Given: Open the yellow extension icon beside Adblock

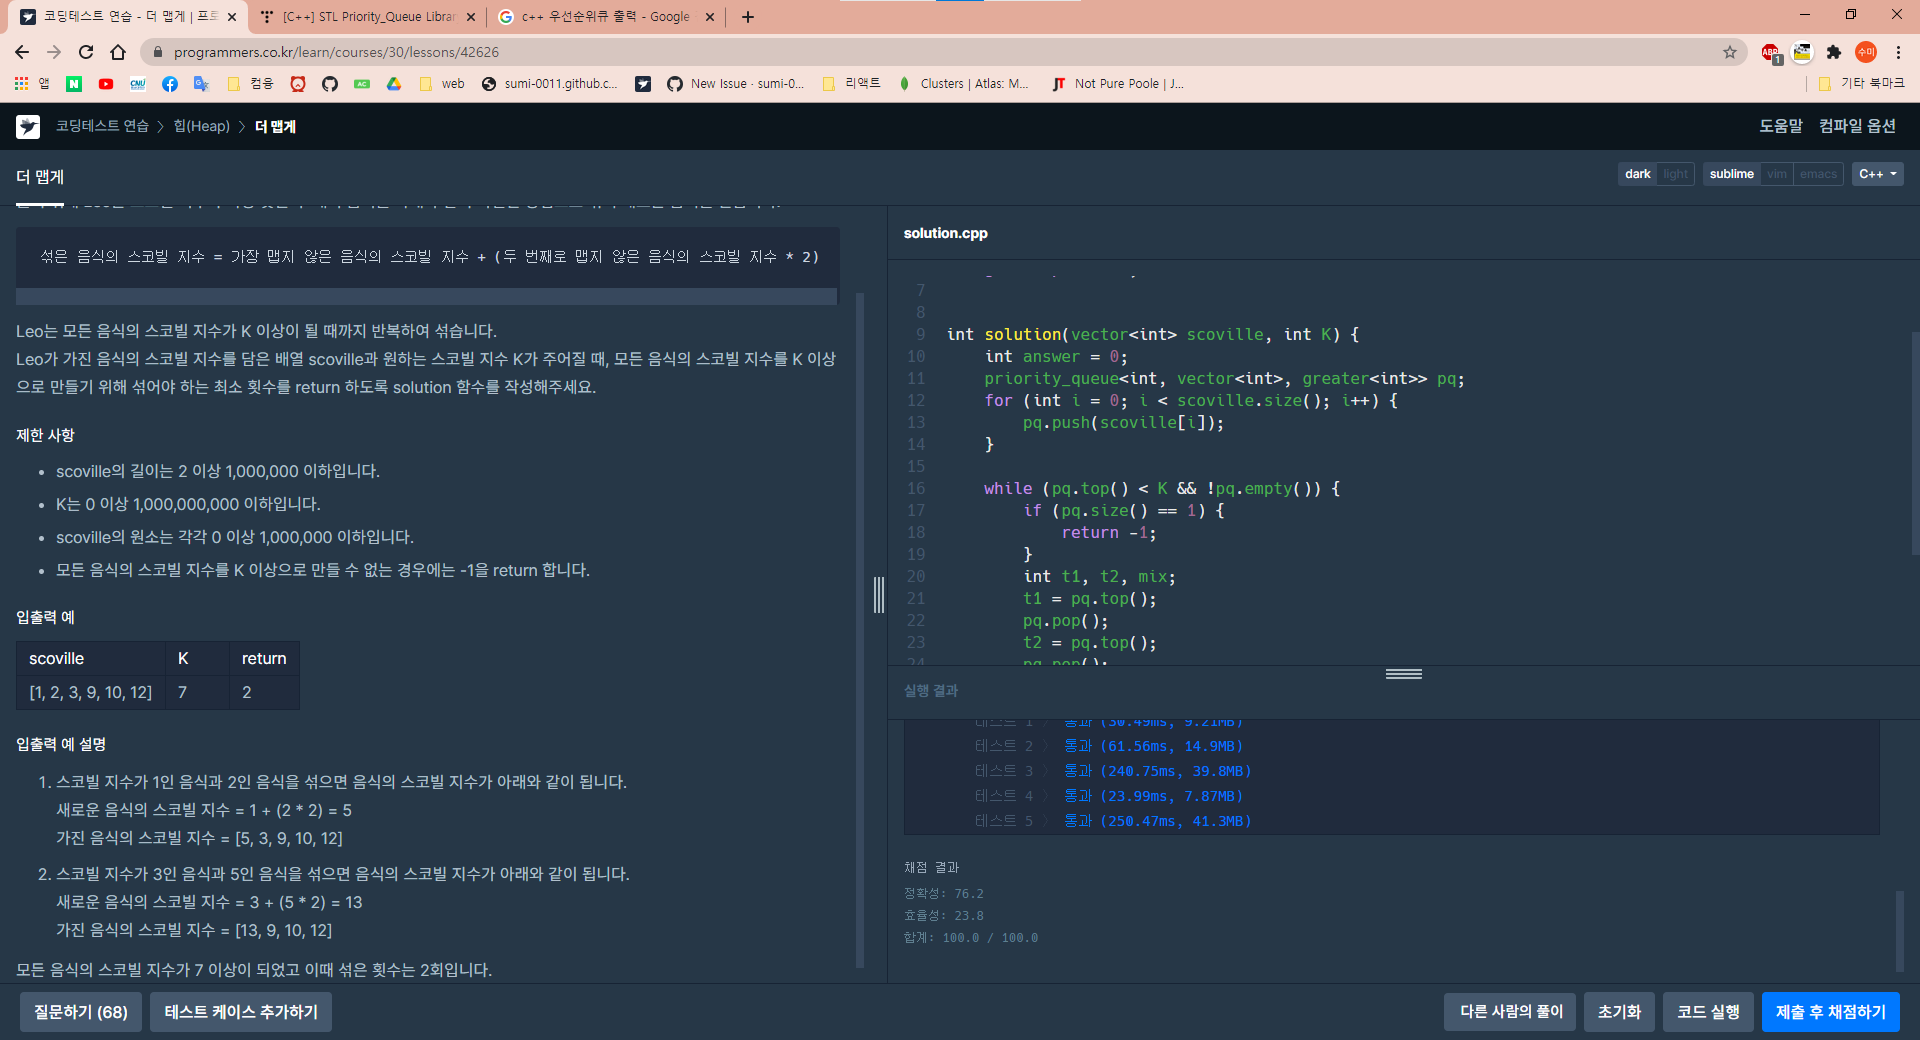Looking at the screenshot, I should coord(1802,52).
